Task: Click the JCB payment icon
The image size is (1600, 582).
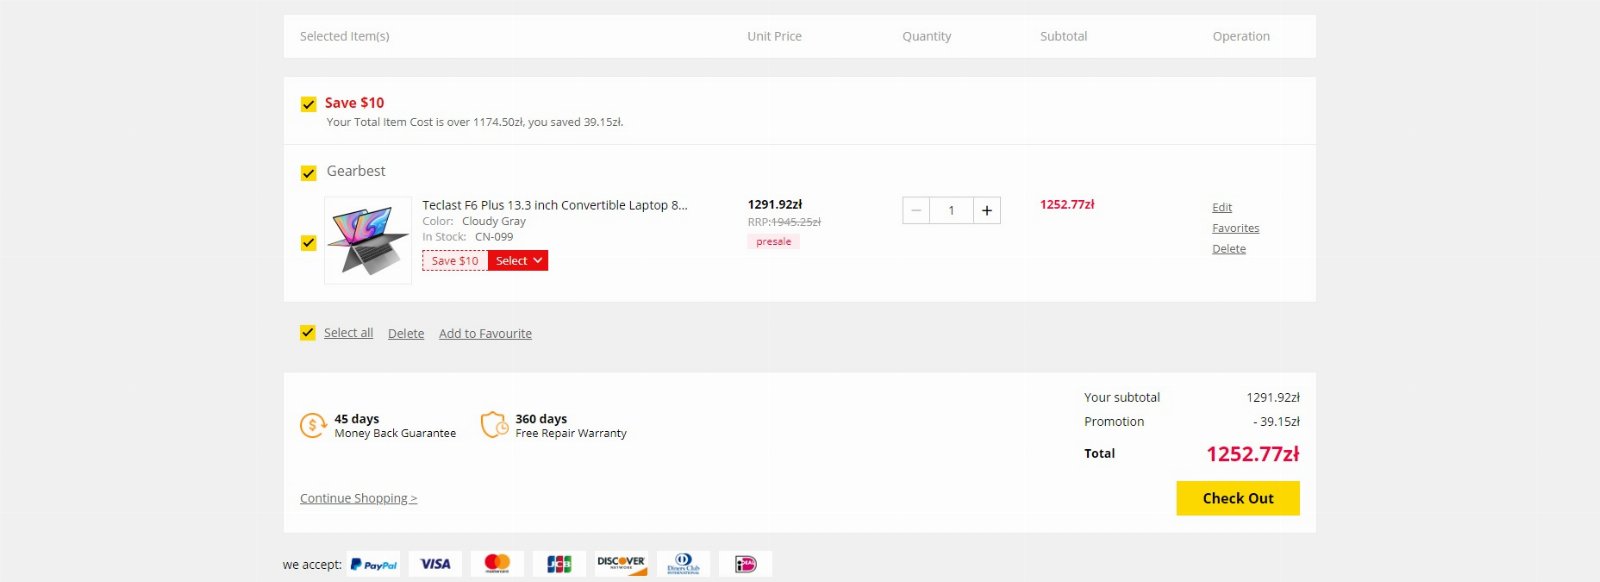Action: 559,564
